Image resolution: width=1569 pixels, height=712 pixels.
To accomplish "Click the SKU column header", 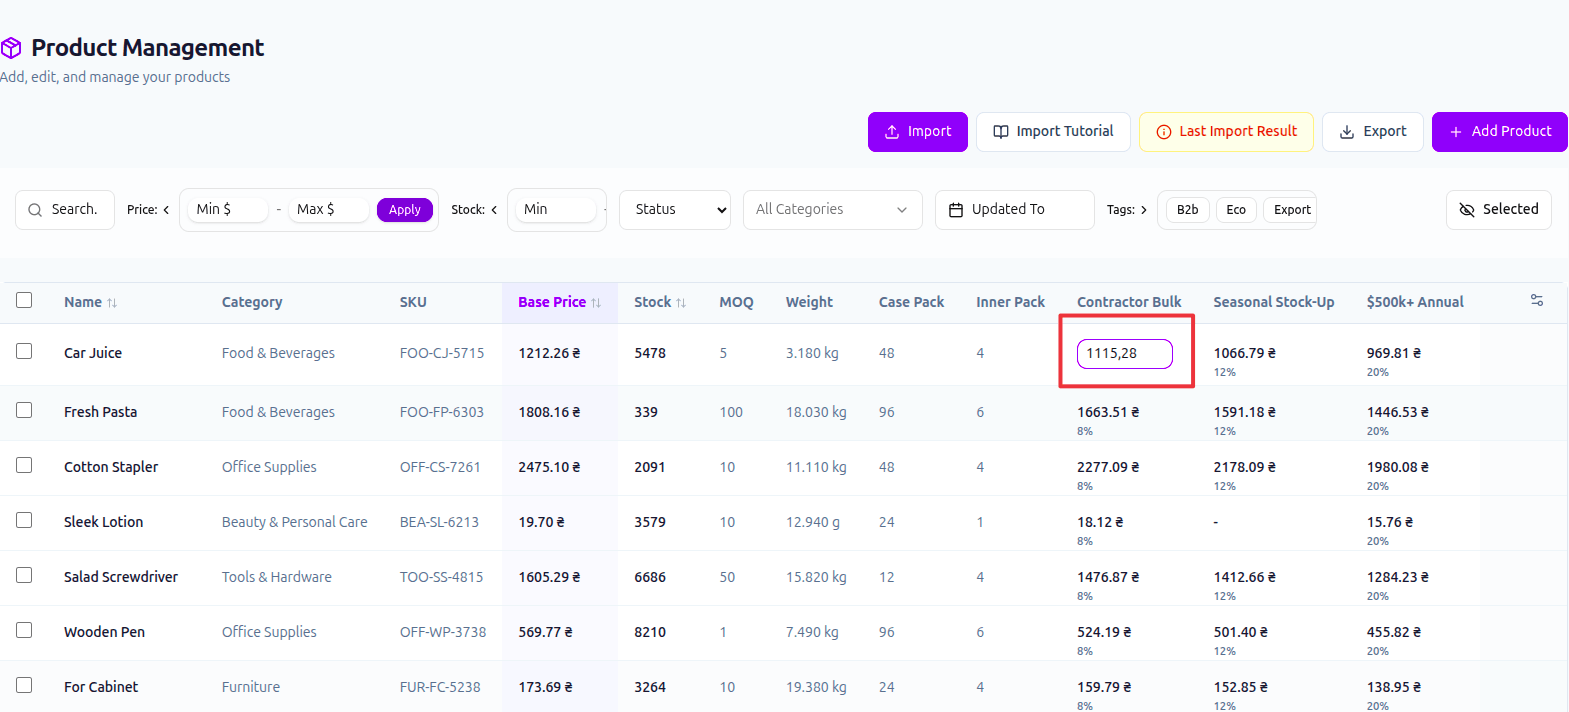I will click(x=413, y=302).
